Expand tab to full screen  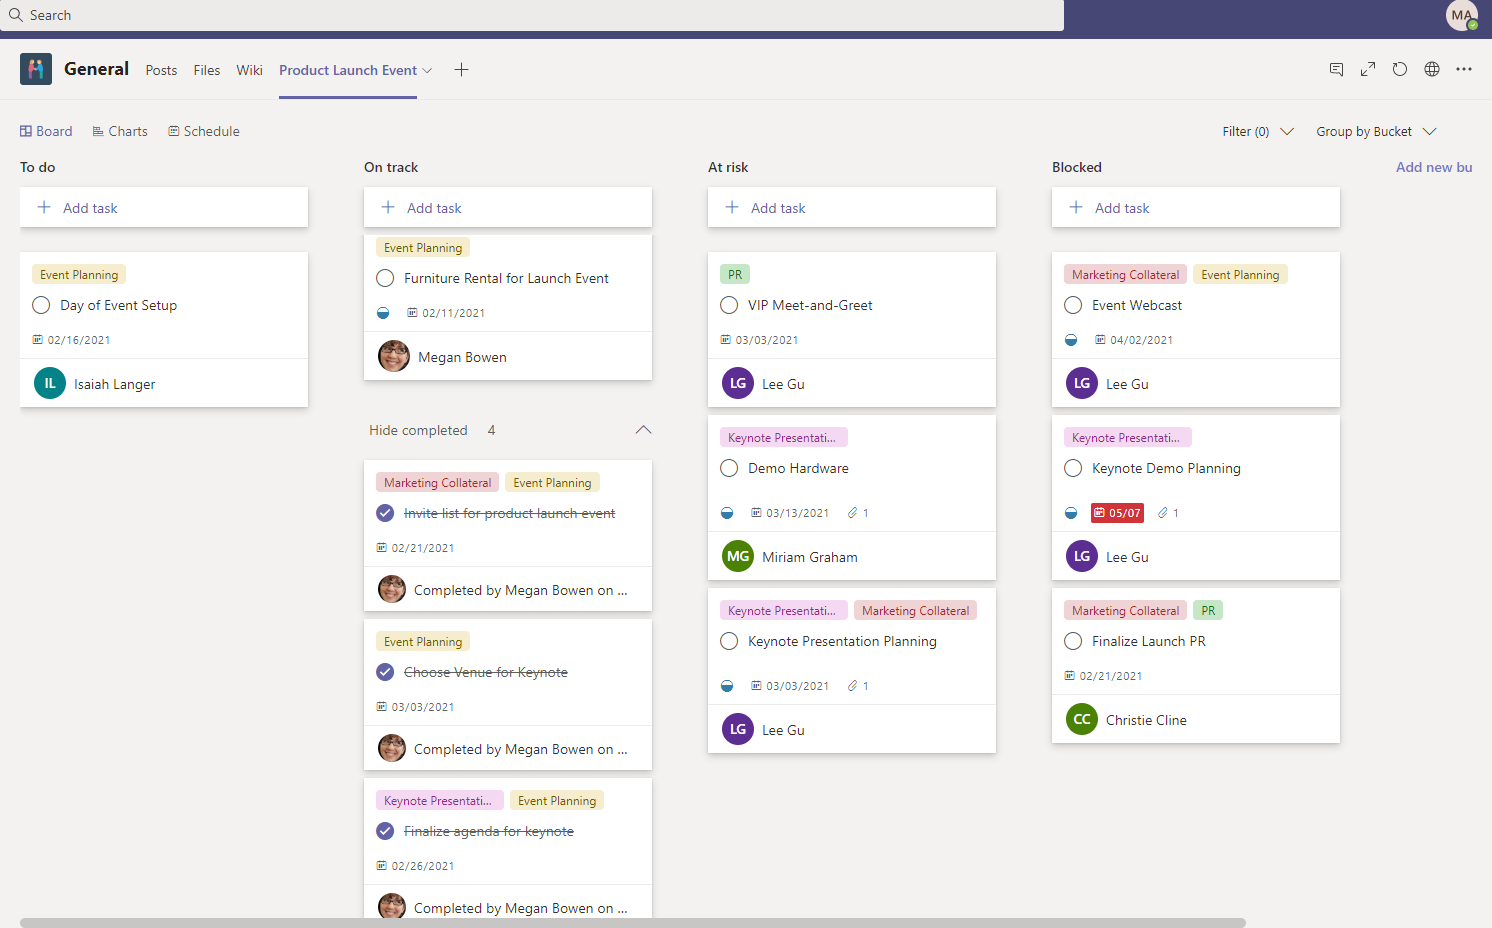[1368, 69]
